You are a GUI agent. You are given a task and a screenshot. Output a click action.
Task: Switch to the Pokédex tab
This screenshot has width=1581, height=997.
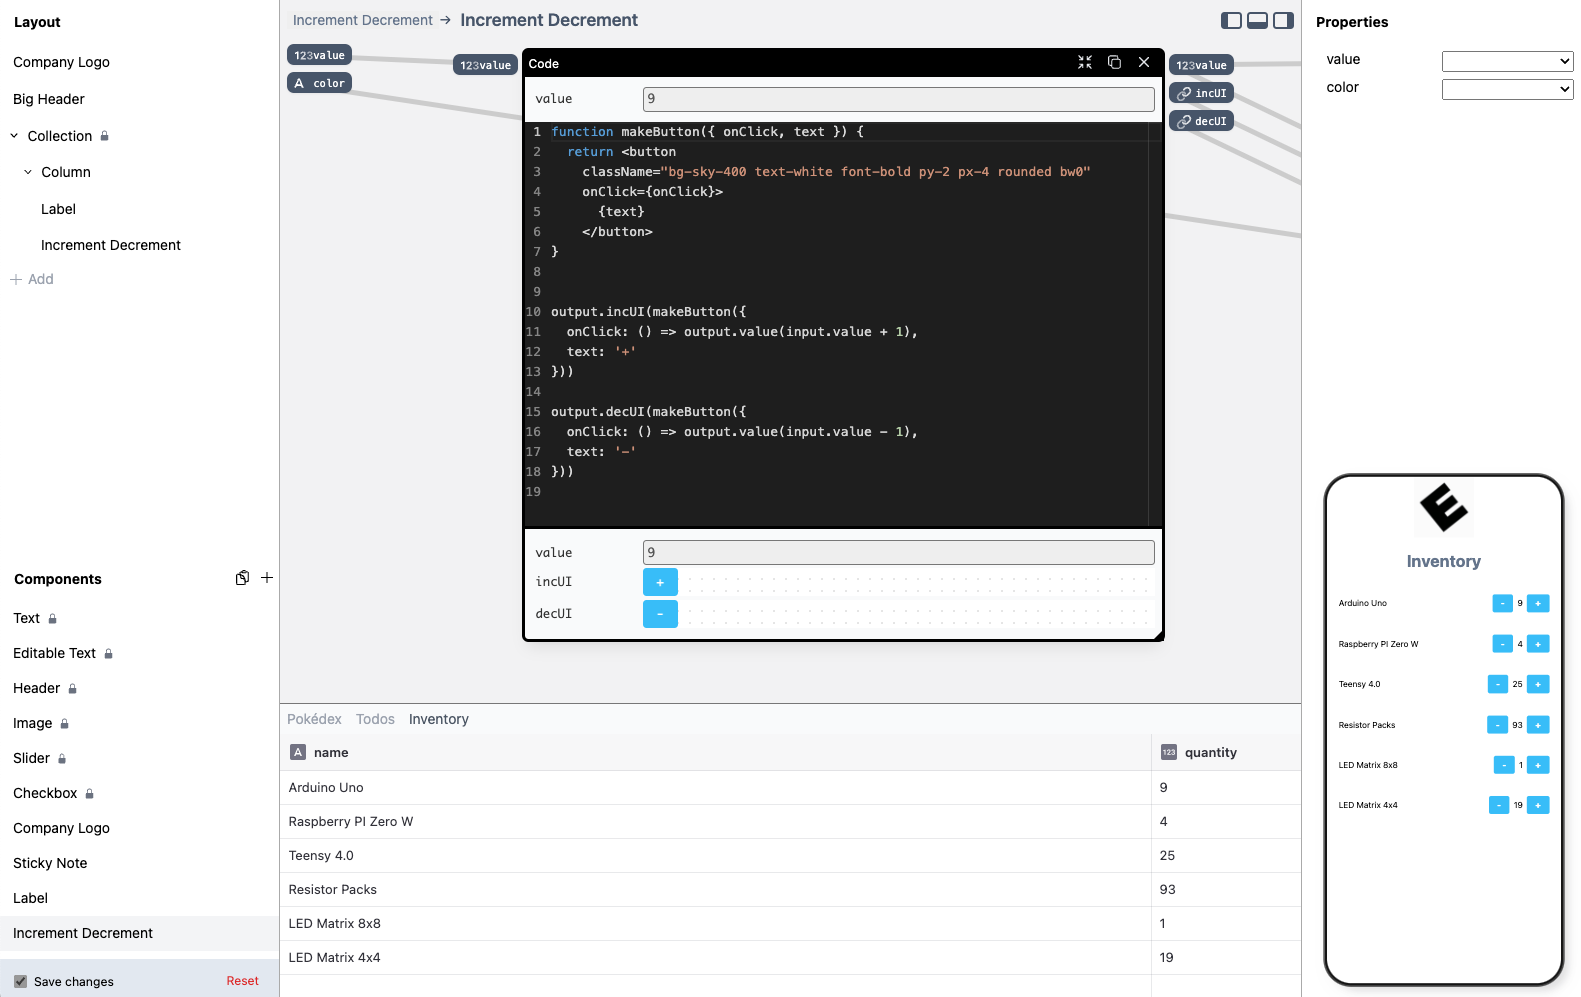point(314,719)
